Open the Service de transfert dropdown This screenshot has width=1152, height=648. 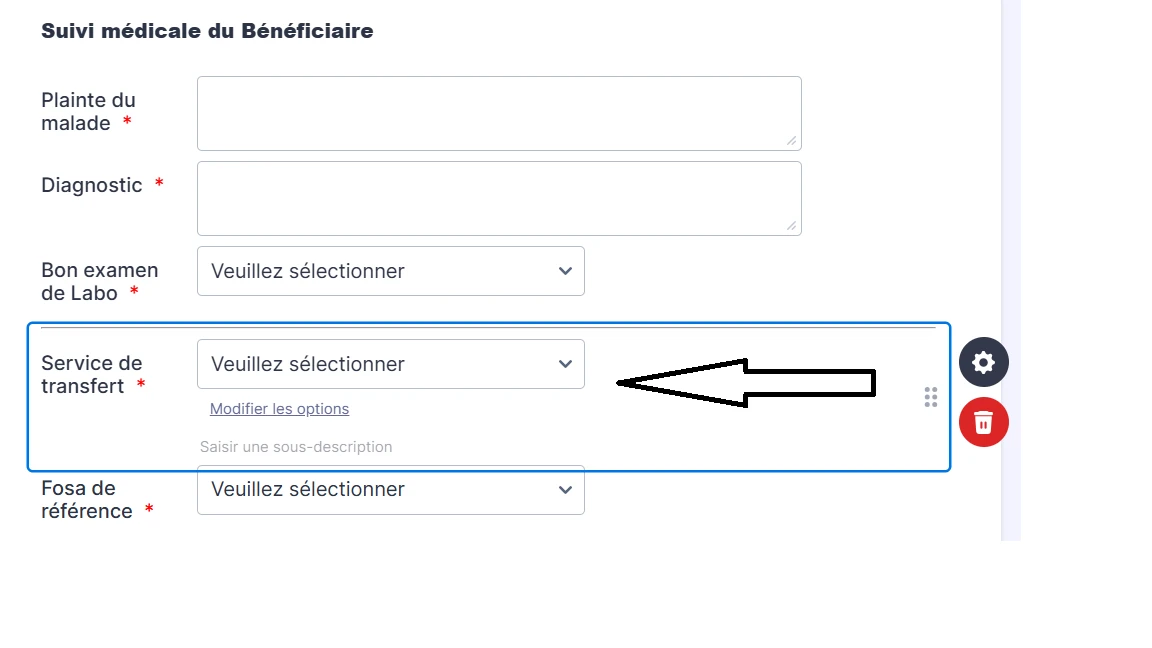(x=390, y=364)
